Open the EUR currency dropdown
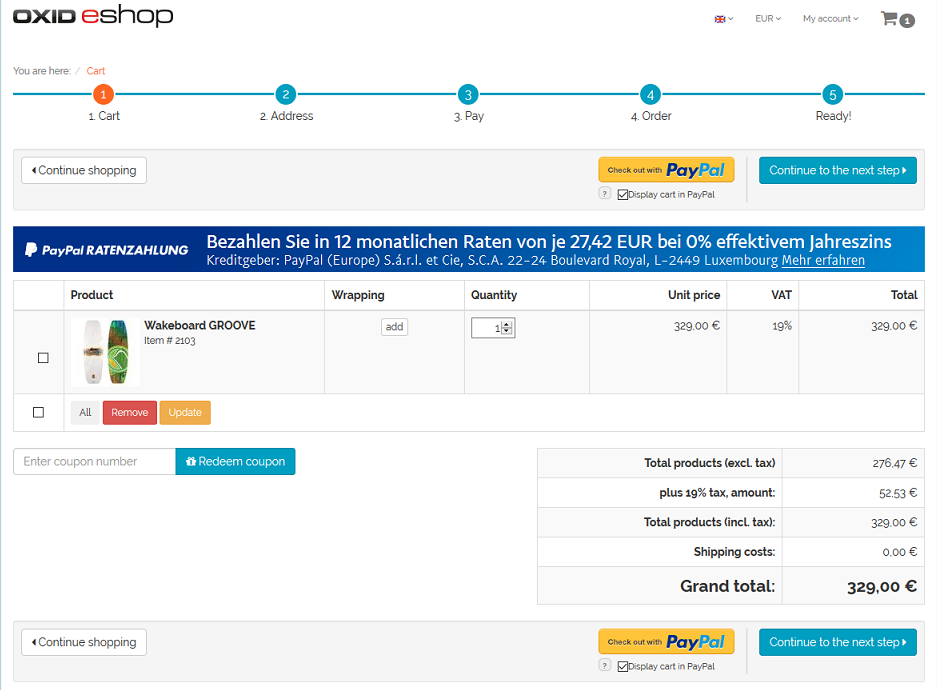Screen dimensions: 937x690 point(768,19)
